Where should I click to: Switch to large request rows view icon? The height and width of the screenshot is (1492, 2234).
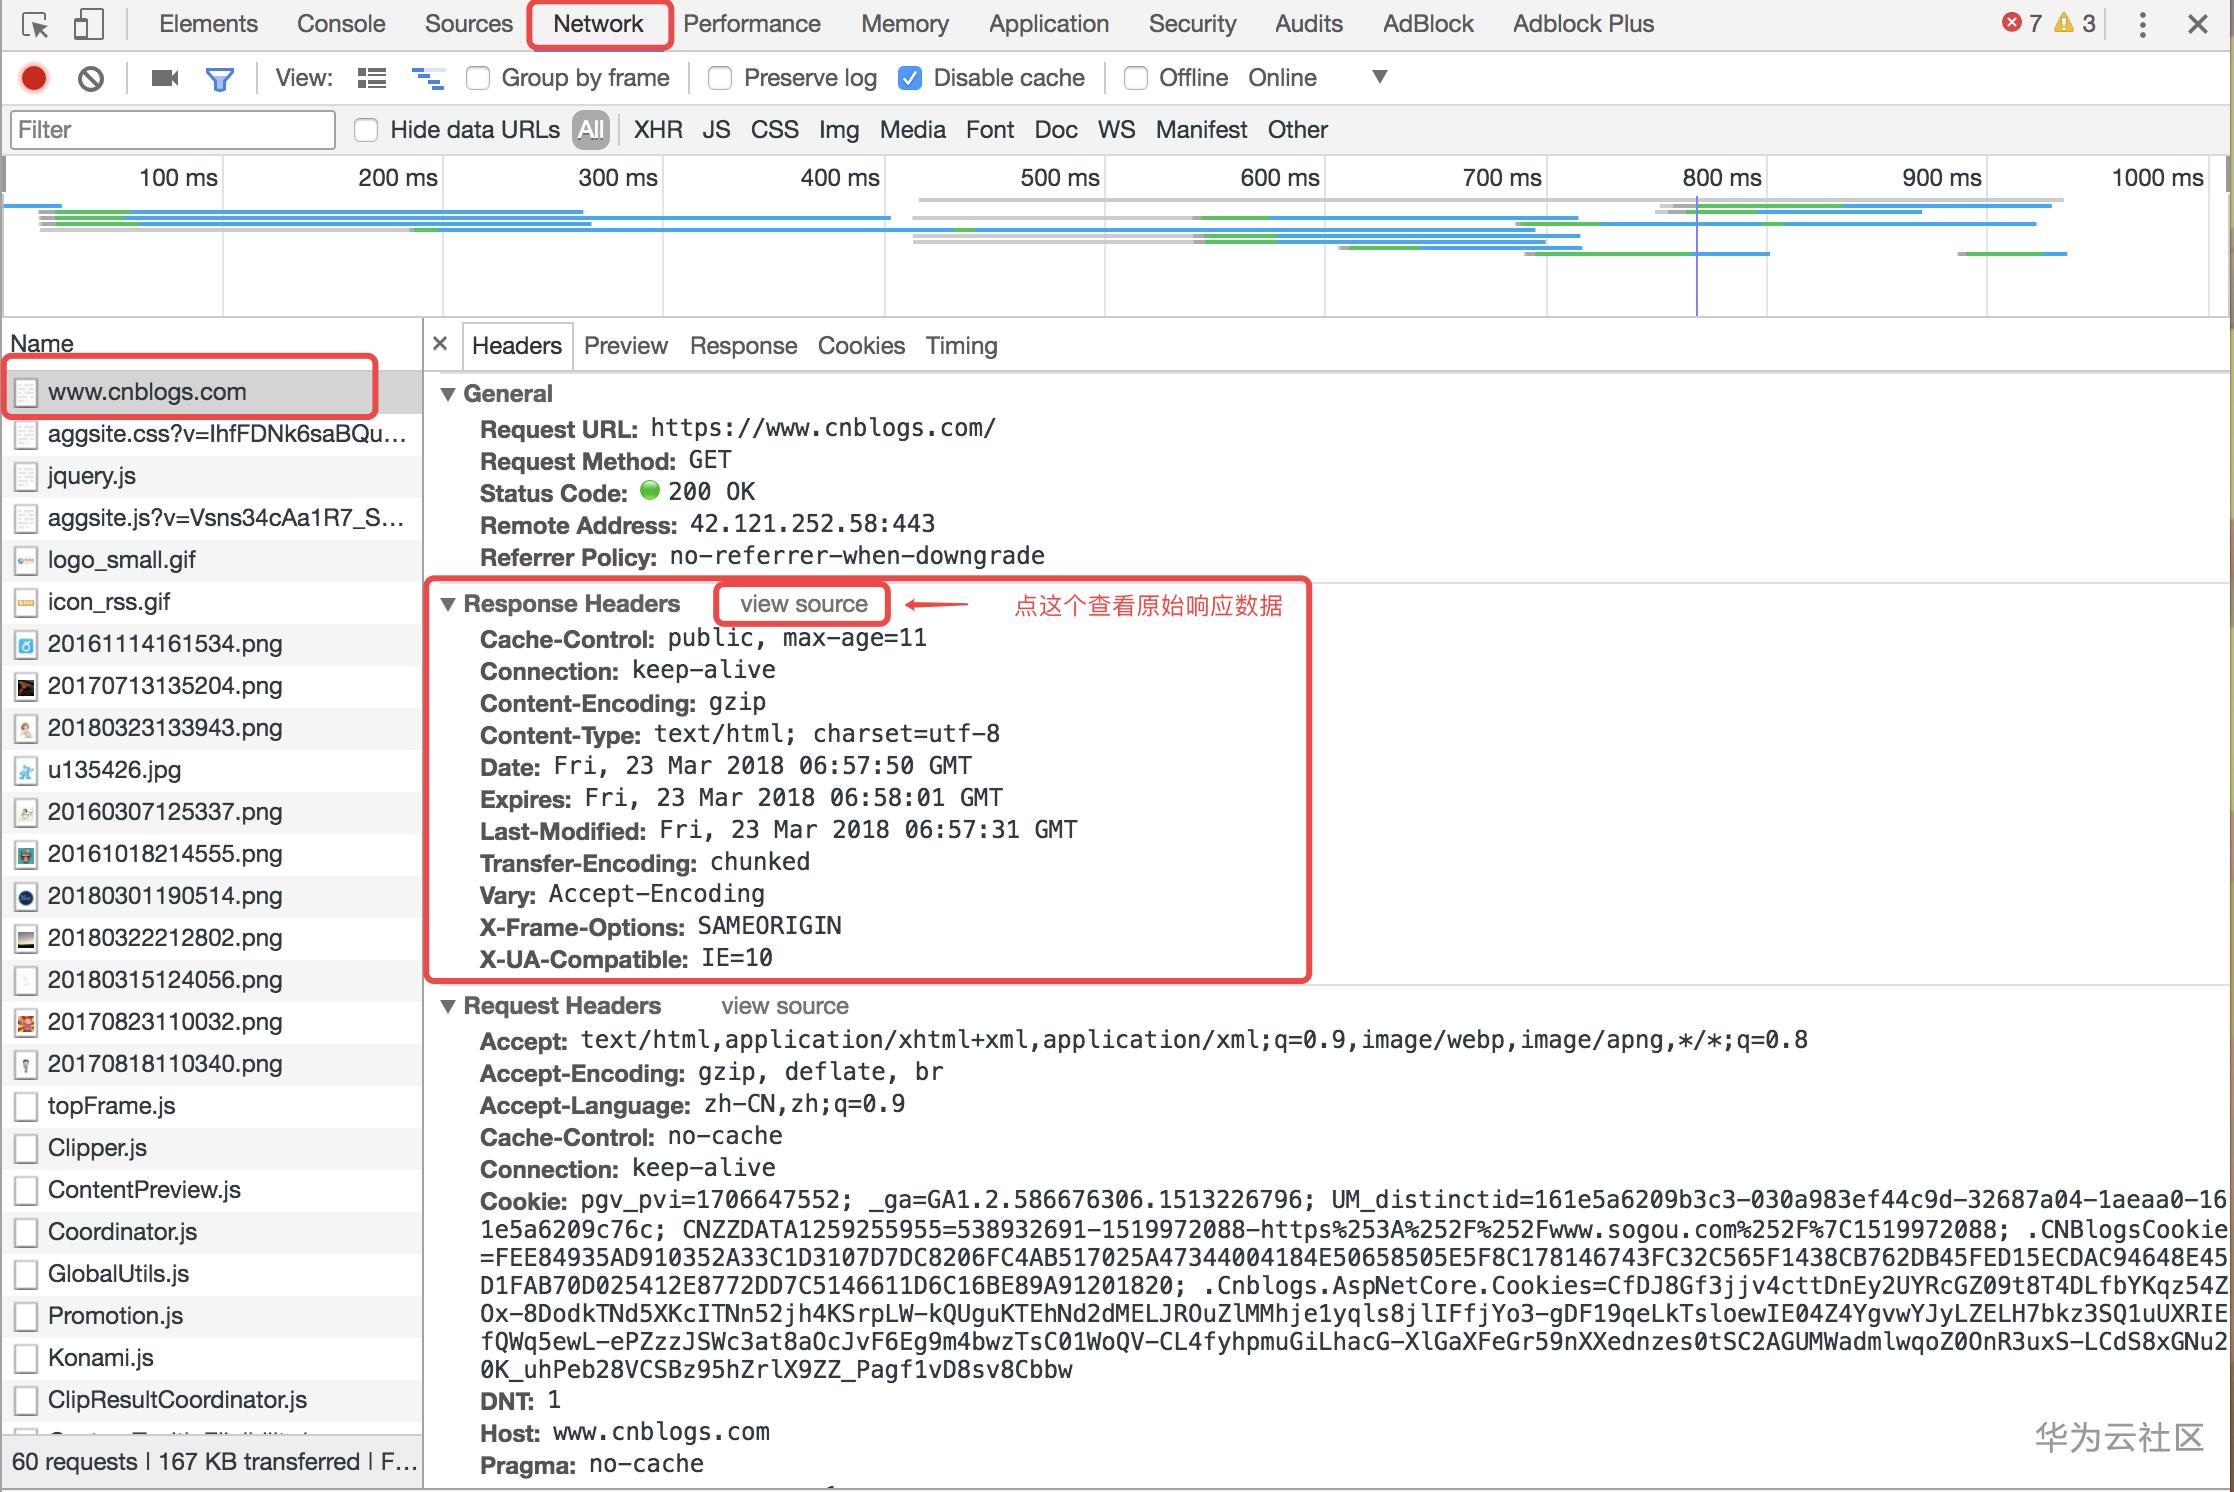pyautogui.click(x=372, y=78)
